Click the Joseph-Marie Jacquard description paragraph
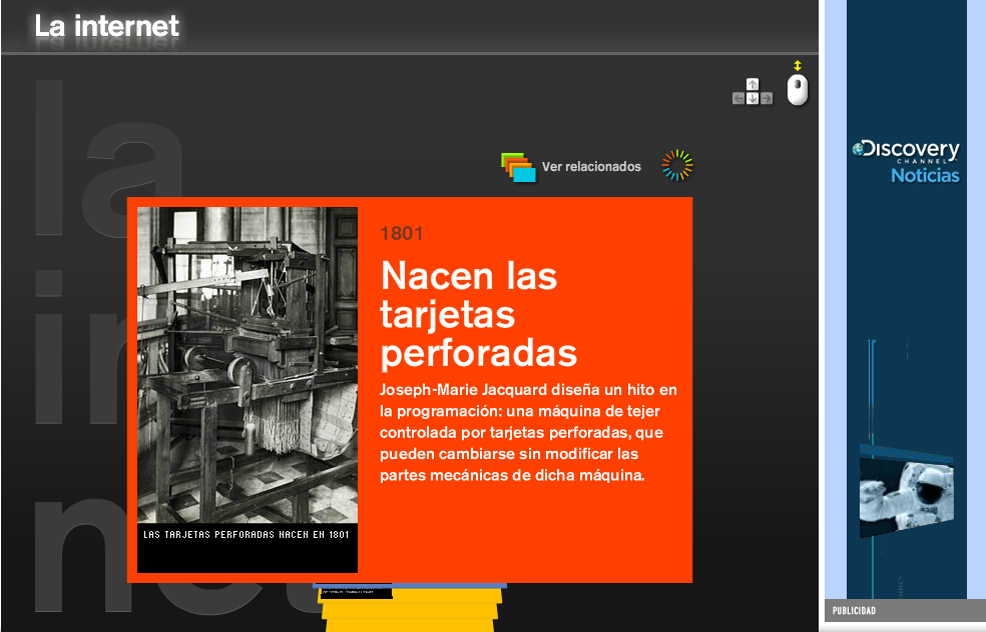 click(x=529, y=431)
